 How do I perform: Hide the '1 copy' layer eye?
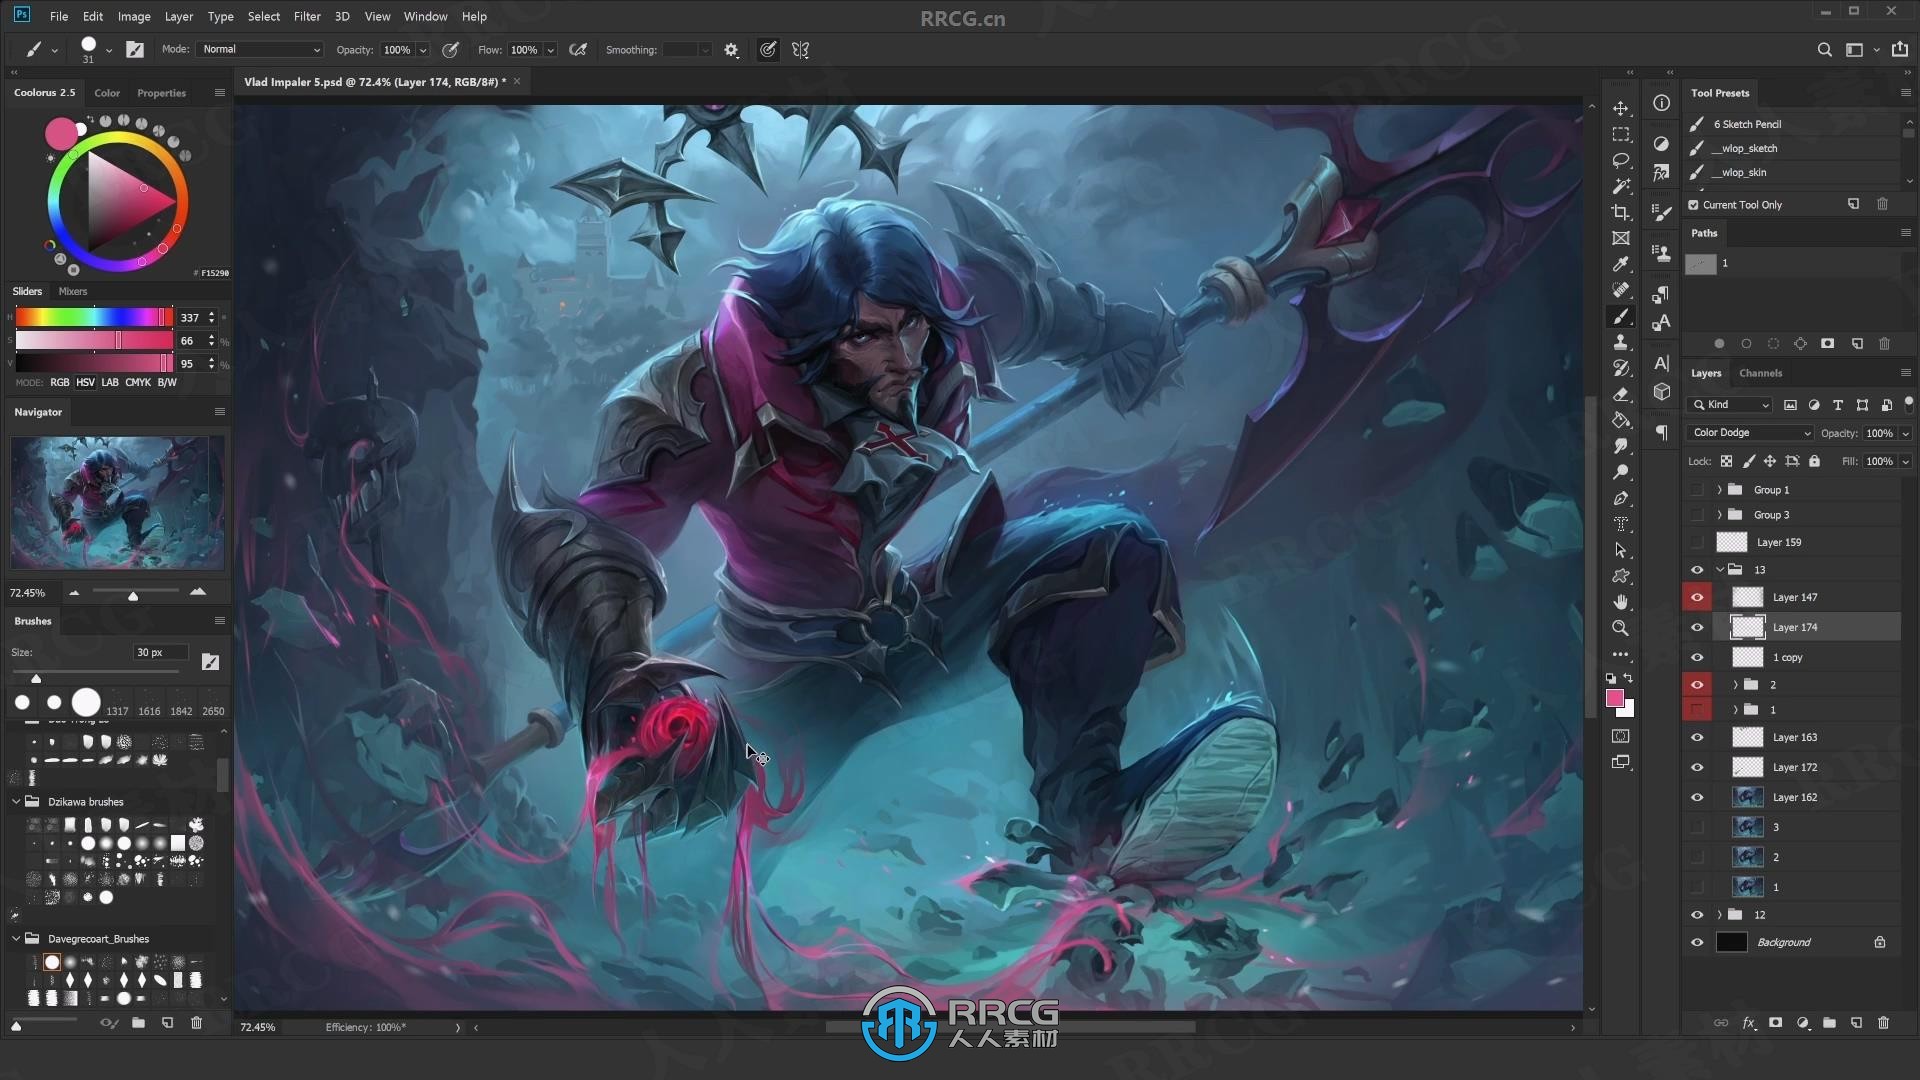tap(1697, 657)
